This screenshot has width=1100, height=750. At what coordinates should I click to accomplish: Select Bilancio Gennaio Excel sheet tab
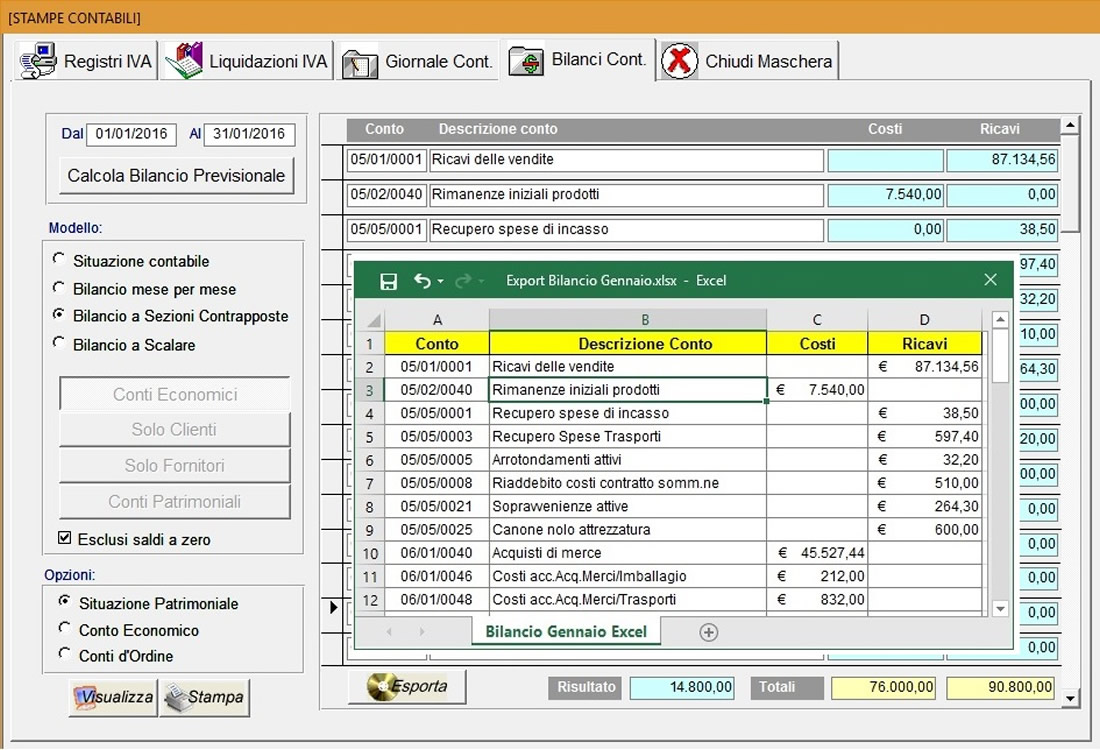pyautogui.click(x=566, y=631)
